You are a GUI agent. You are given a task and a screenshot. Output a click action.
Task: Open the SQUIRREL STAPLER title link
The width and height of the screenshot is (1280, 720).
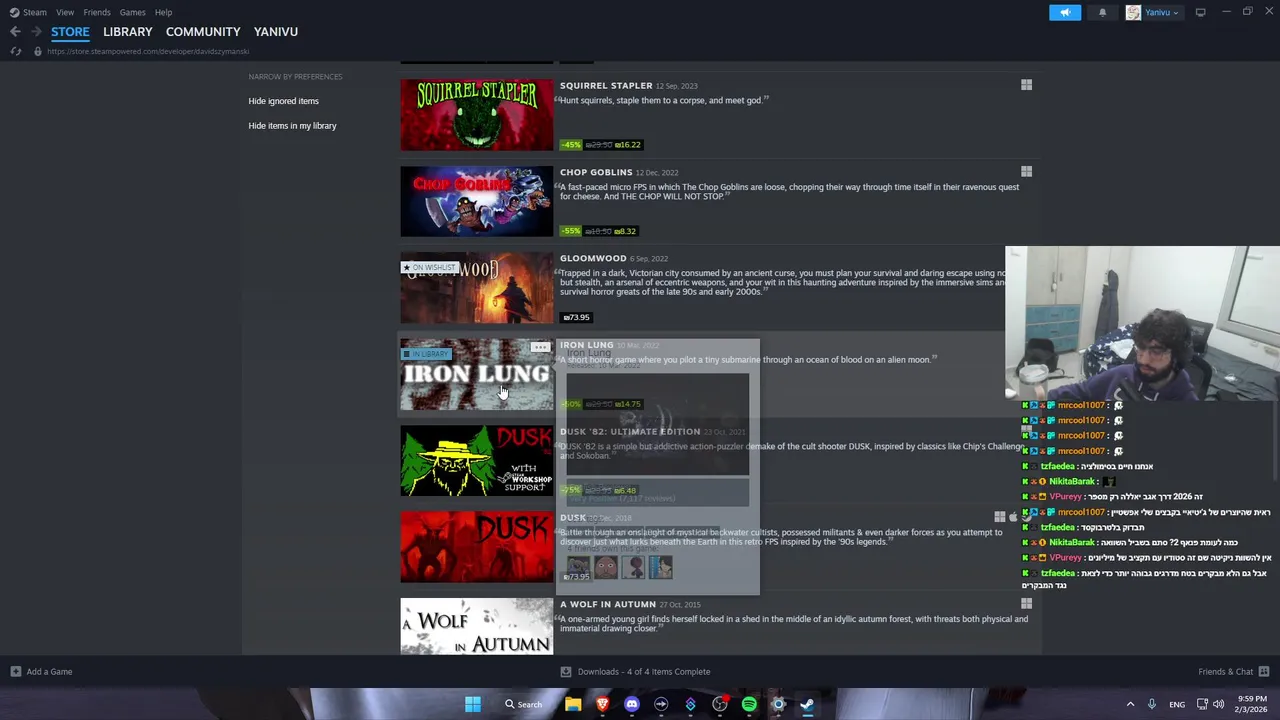pyautogui.click(x=606, y=86)
